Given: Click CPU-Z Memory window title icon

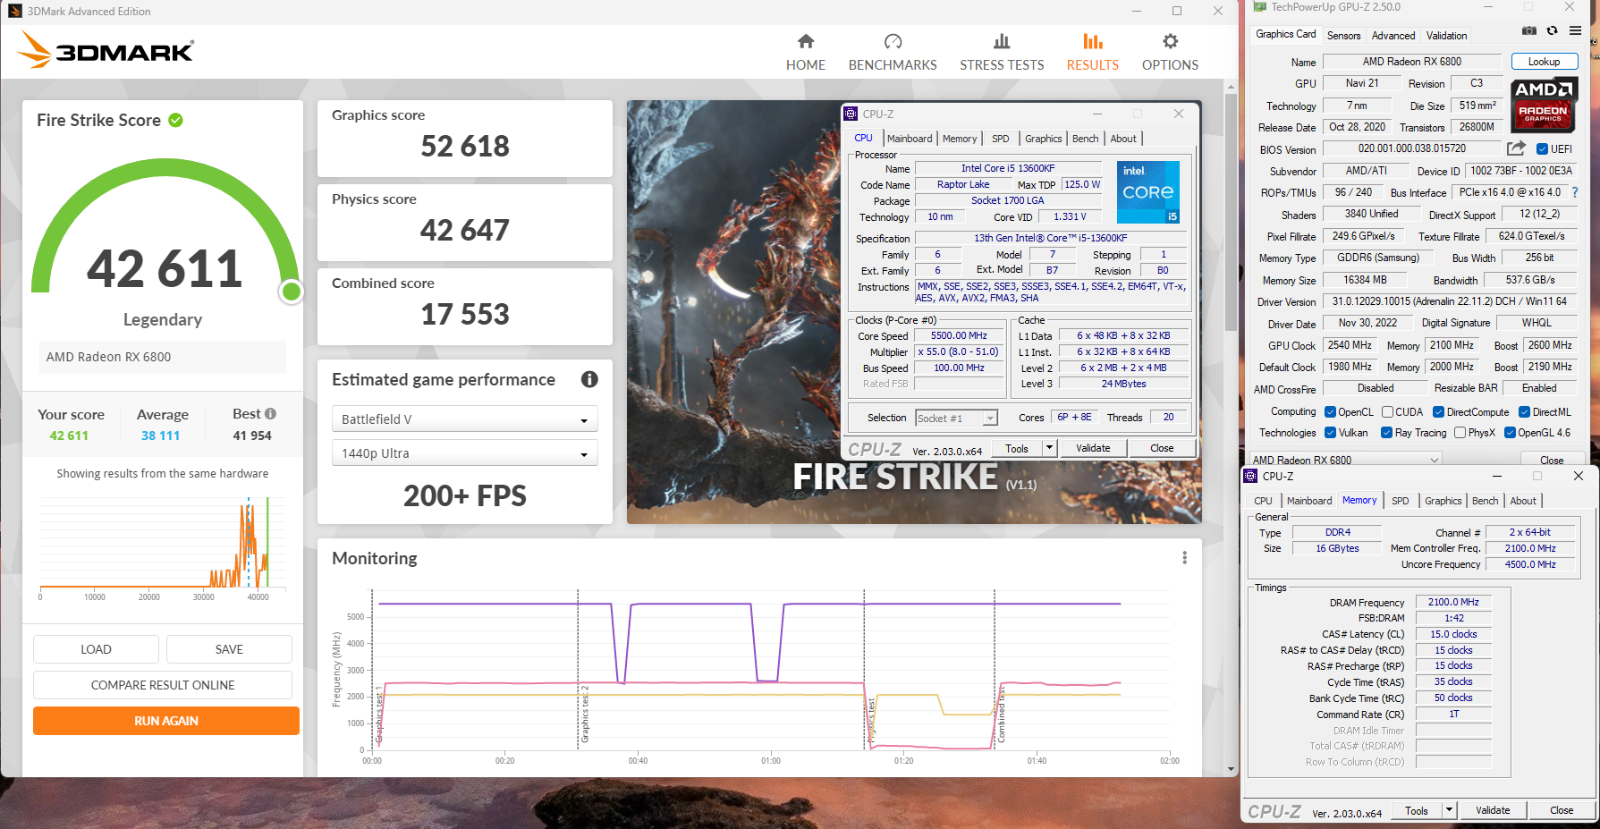Looking at the screenshot, I should [x=1250, y=476].
